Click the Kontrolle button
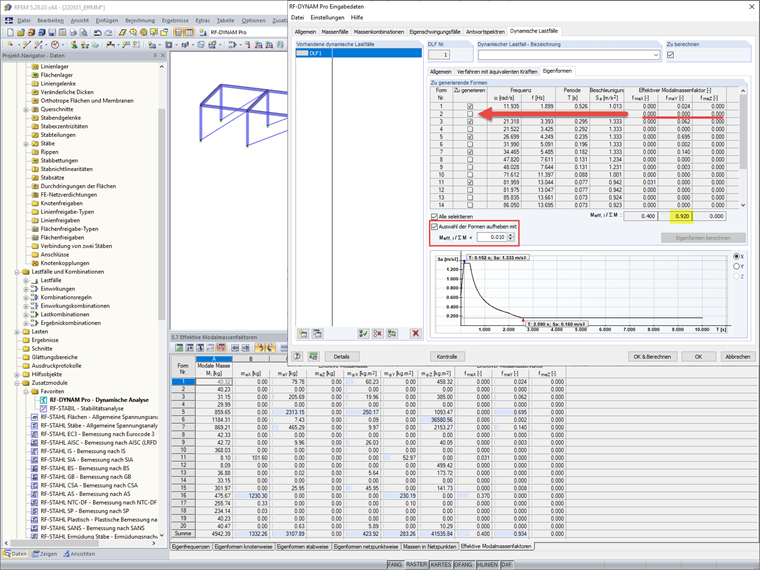This screenshot has height=570, width=760. click(x=447, y=357)
